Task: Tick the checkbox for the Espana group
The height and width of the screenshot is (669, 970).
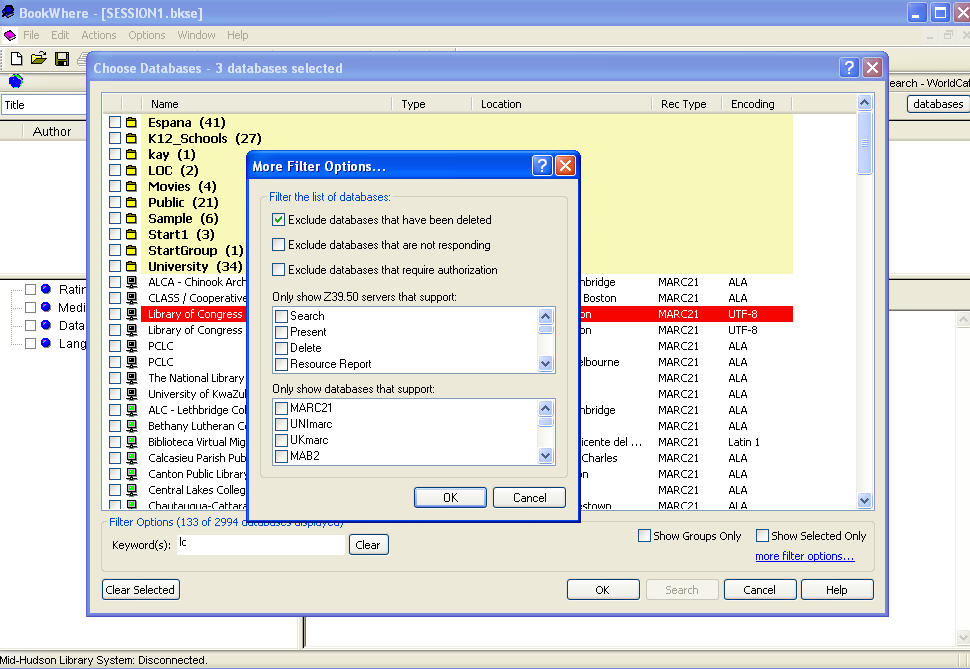Action: pyautogui.click(x=115, y=122)
